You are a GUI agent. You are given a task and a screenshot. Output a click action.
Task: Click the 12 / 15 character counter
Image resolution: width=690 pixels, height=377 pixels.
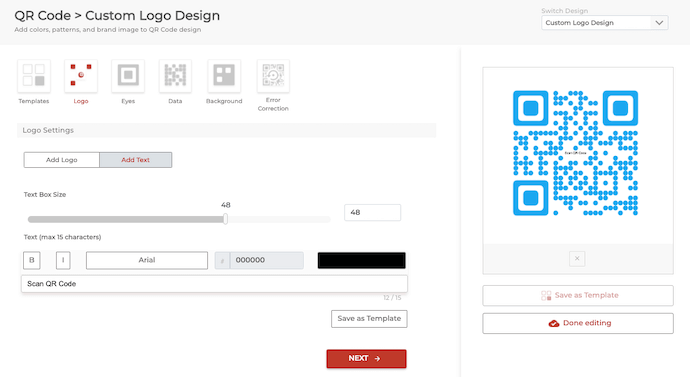(392, 298)
